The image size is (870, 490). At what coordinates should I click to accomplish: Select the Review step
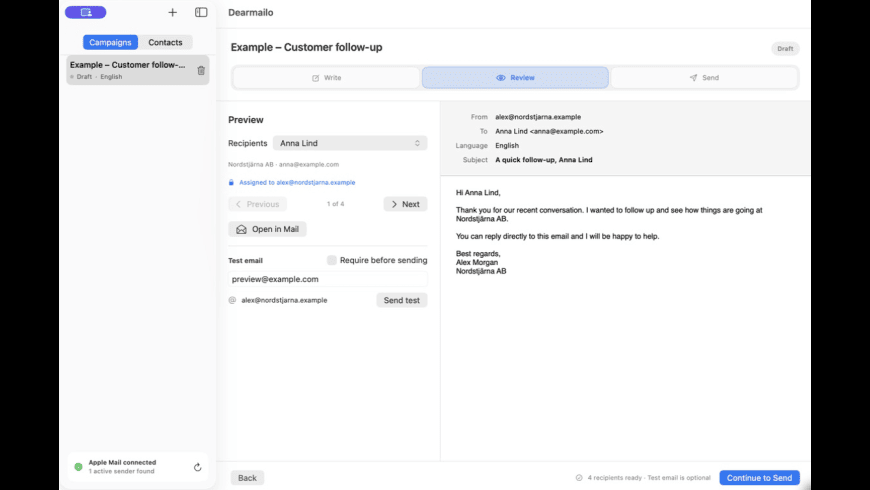coord(515,78)
